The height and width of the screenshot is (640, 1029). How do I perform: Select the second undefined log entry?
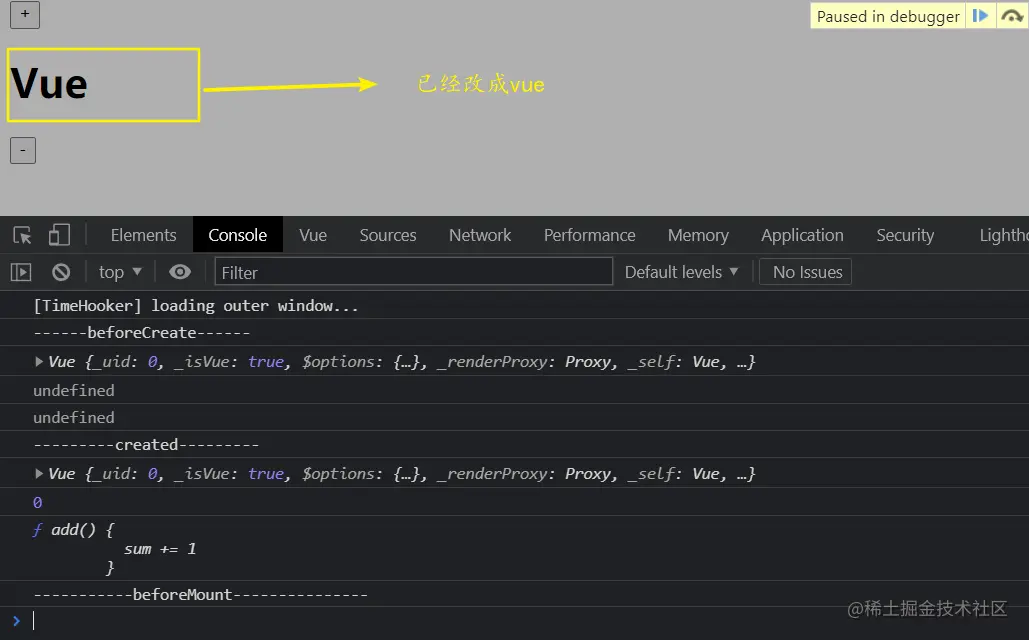click(74, 417)
